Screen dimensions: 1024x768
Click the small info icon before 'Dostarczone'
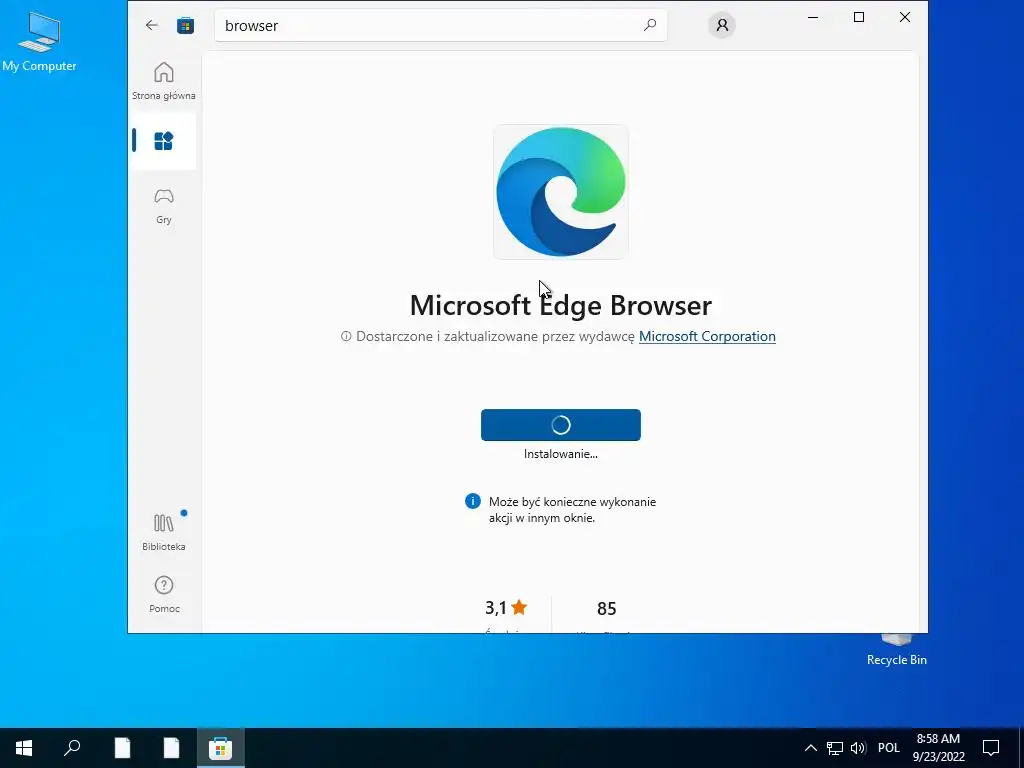(x=346, y=336)
